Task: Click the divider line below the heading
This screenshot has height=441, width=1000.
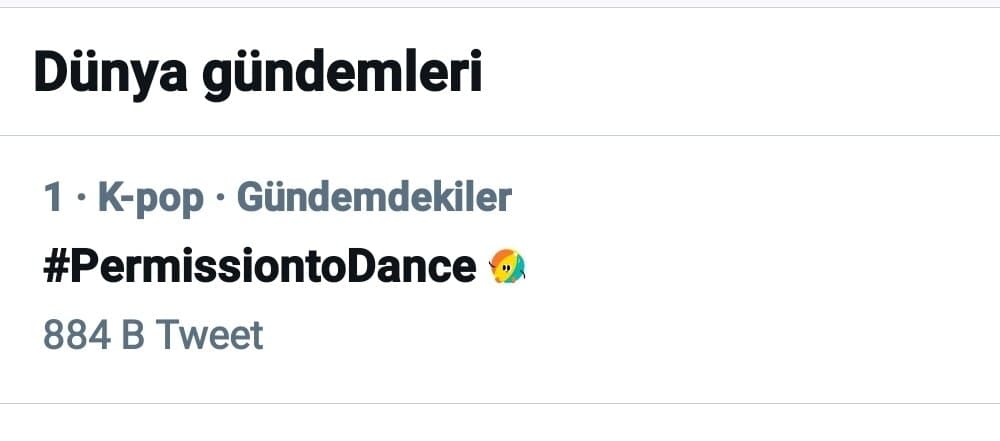Action: pyautogui.click(x=500, y=135)
